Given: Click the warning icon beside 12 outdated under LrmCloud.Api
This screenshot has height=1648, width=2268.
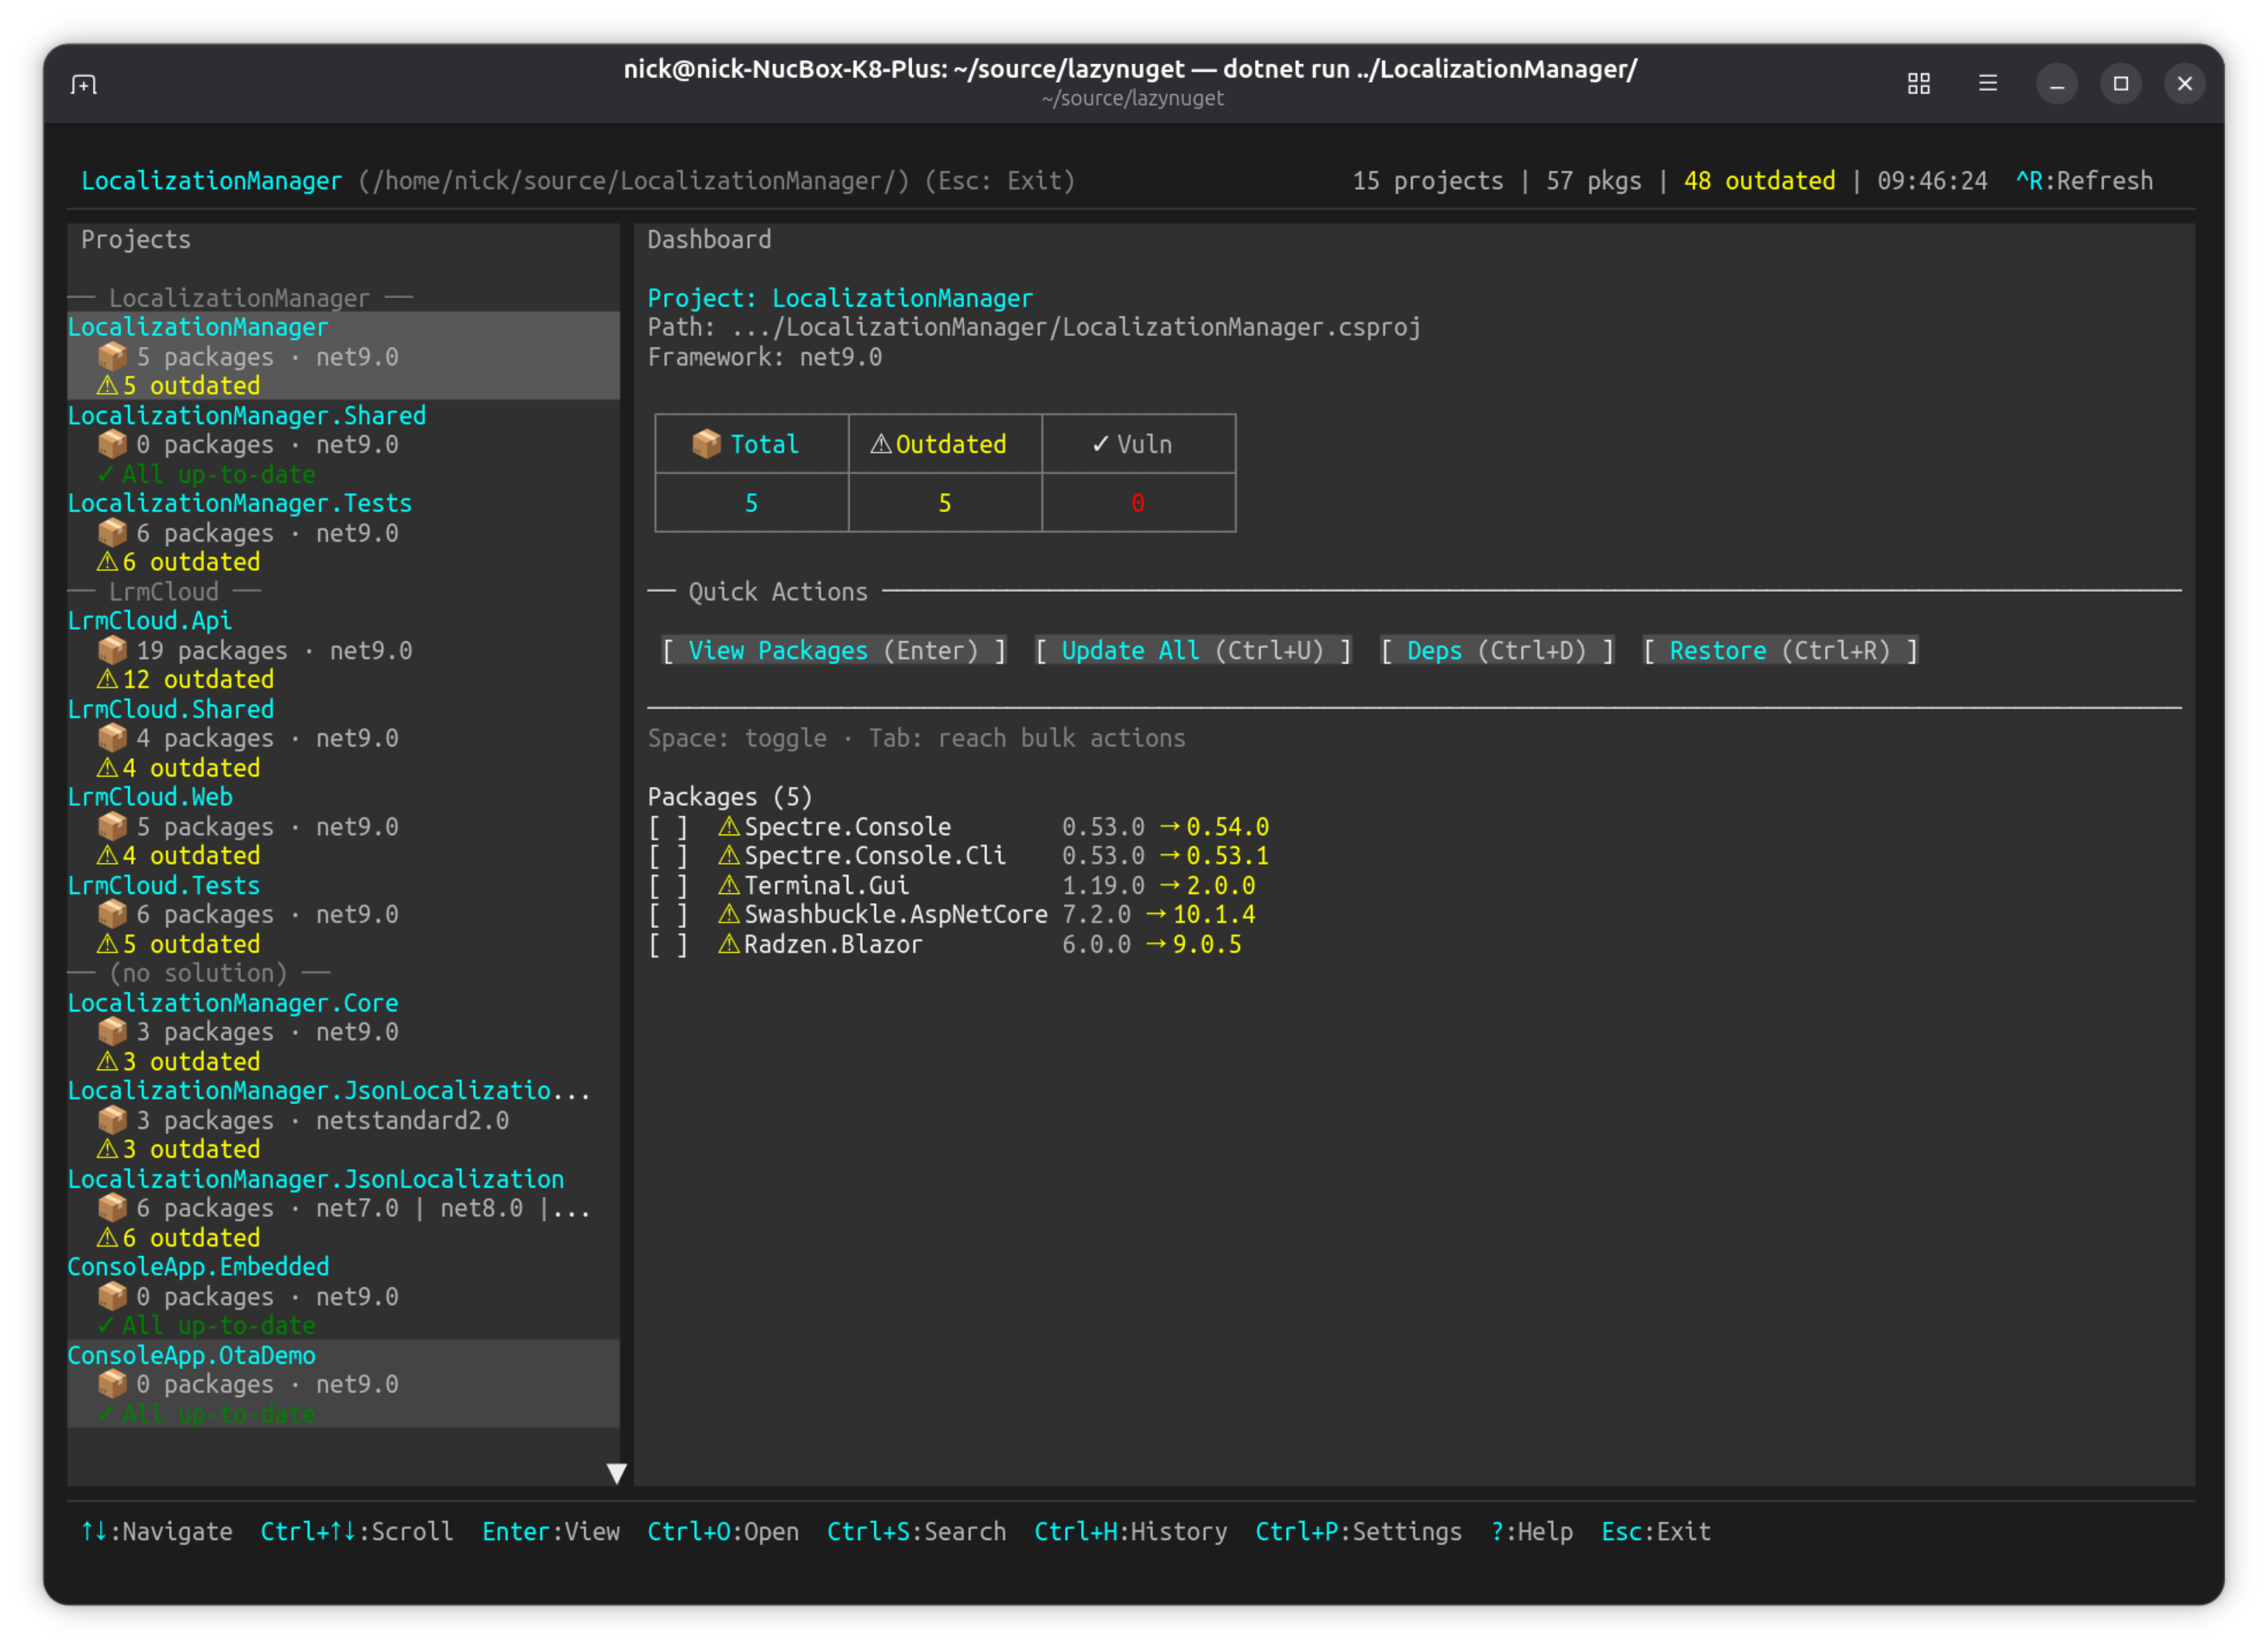Looking at the screenshot, I should [108, 678].
